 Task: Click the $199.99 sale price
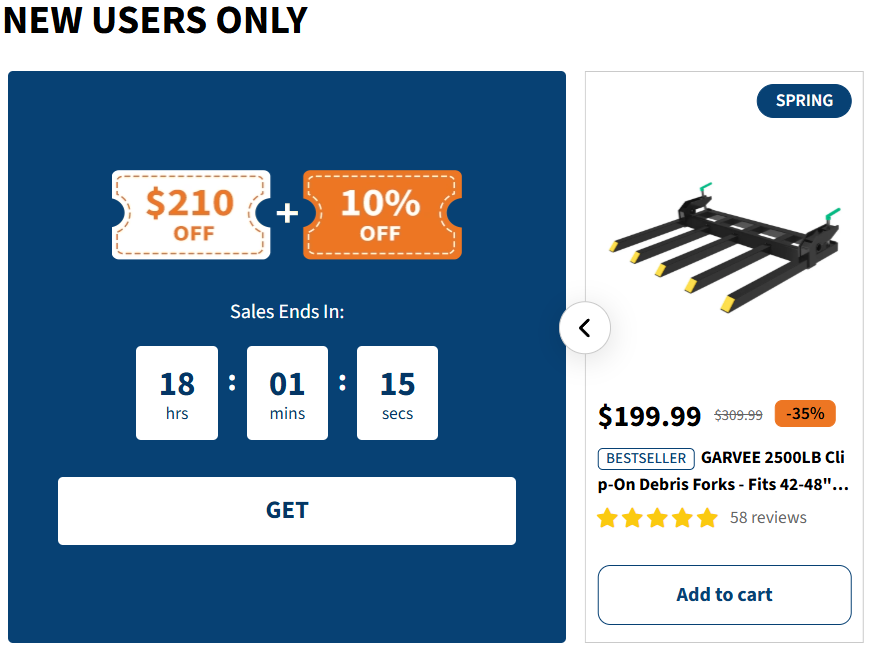click(x=649, y=415)
